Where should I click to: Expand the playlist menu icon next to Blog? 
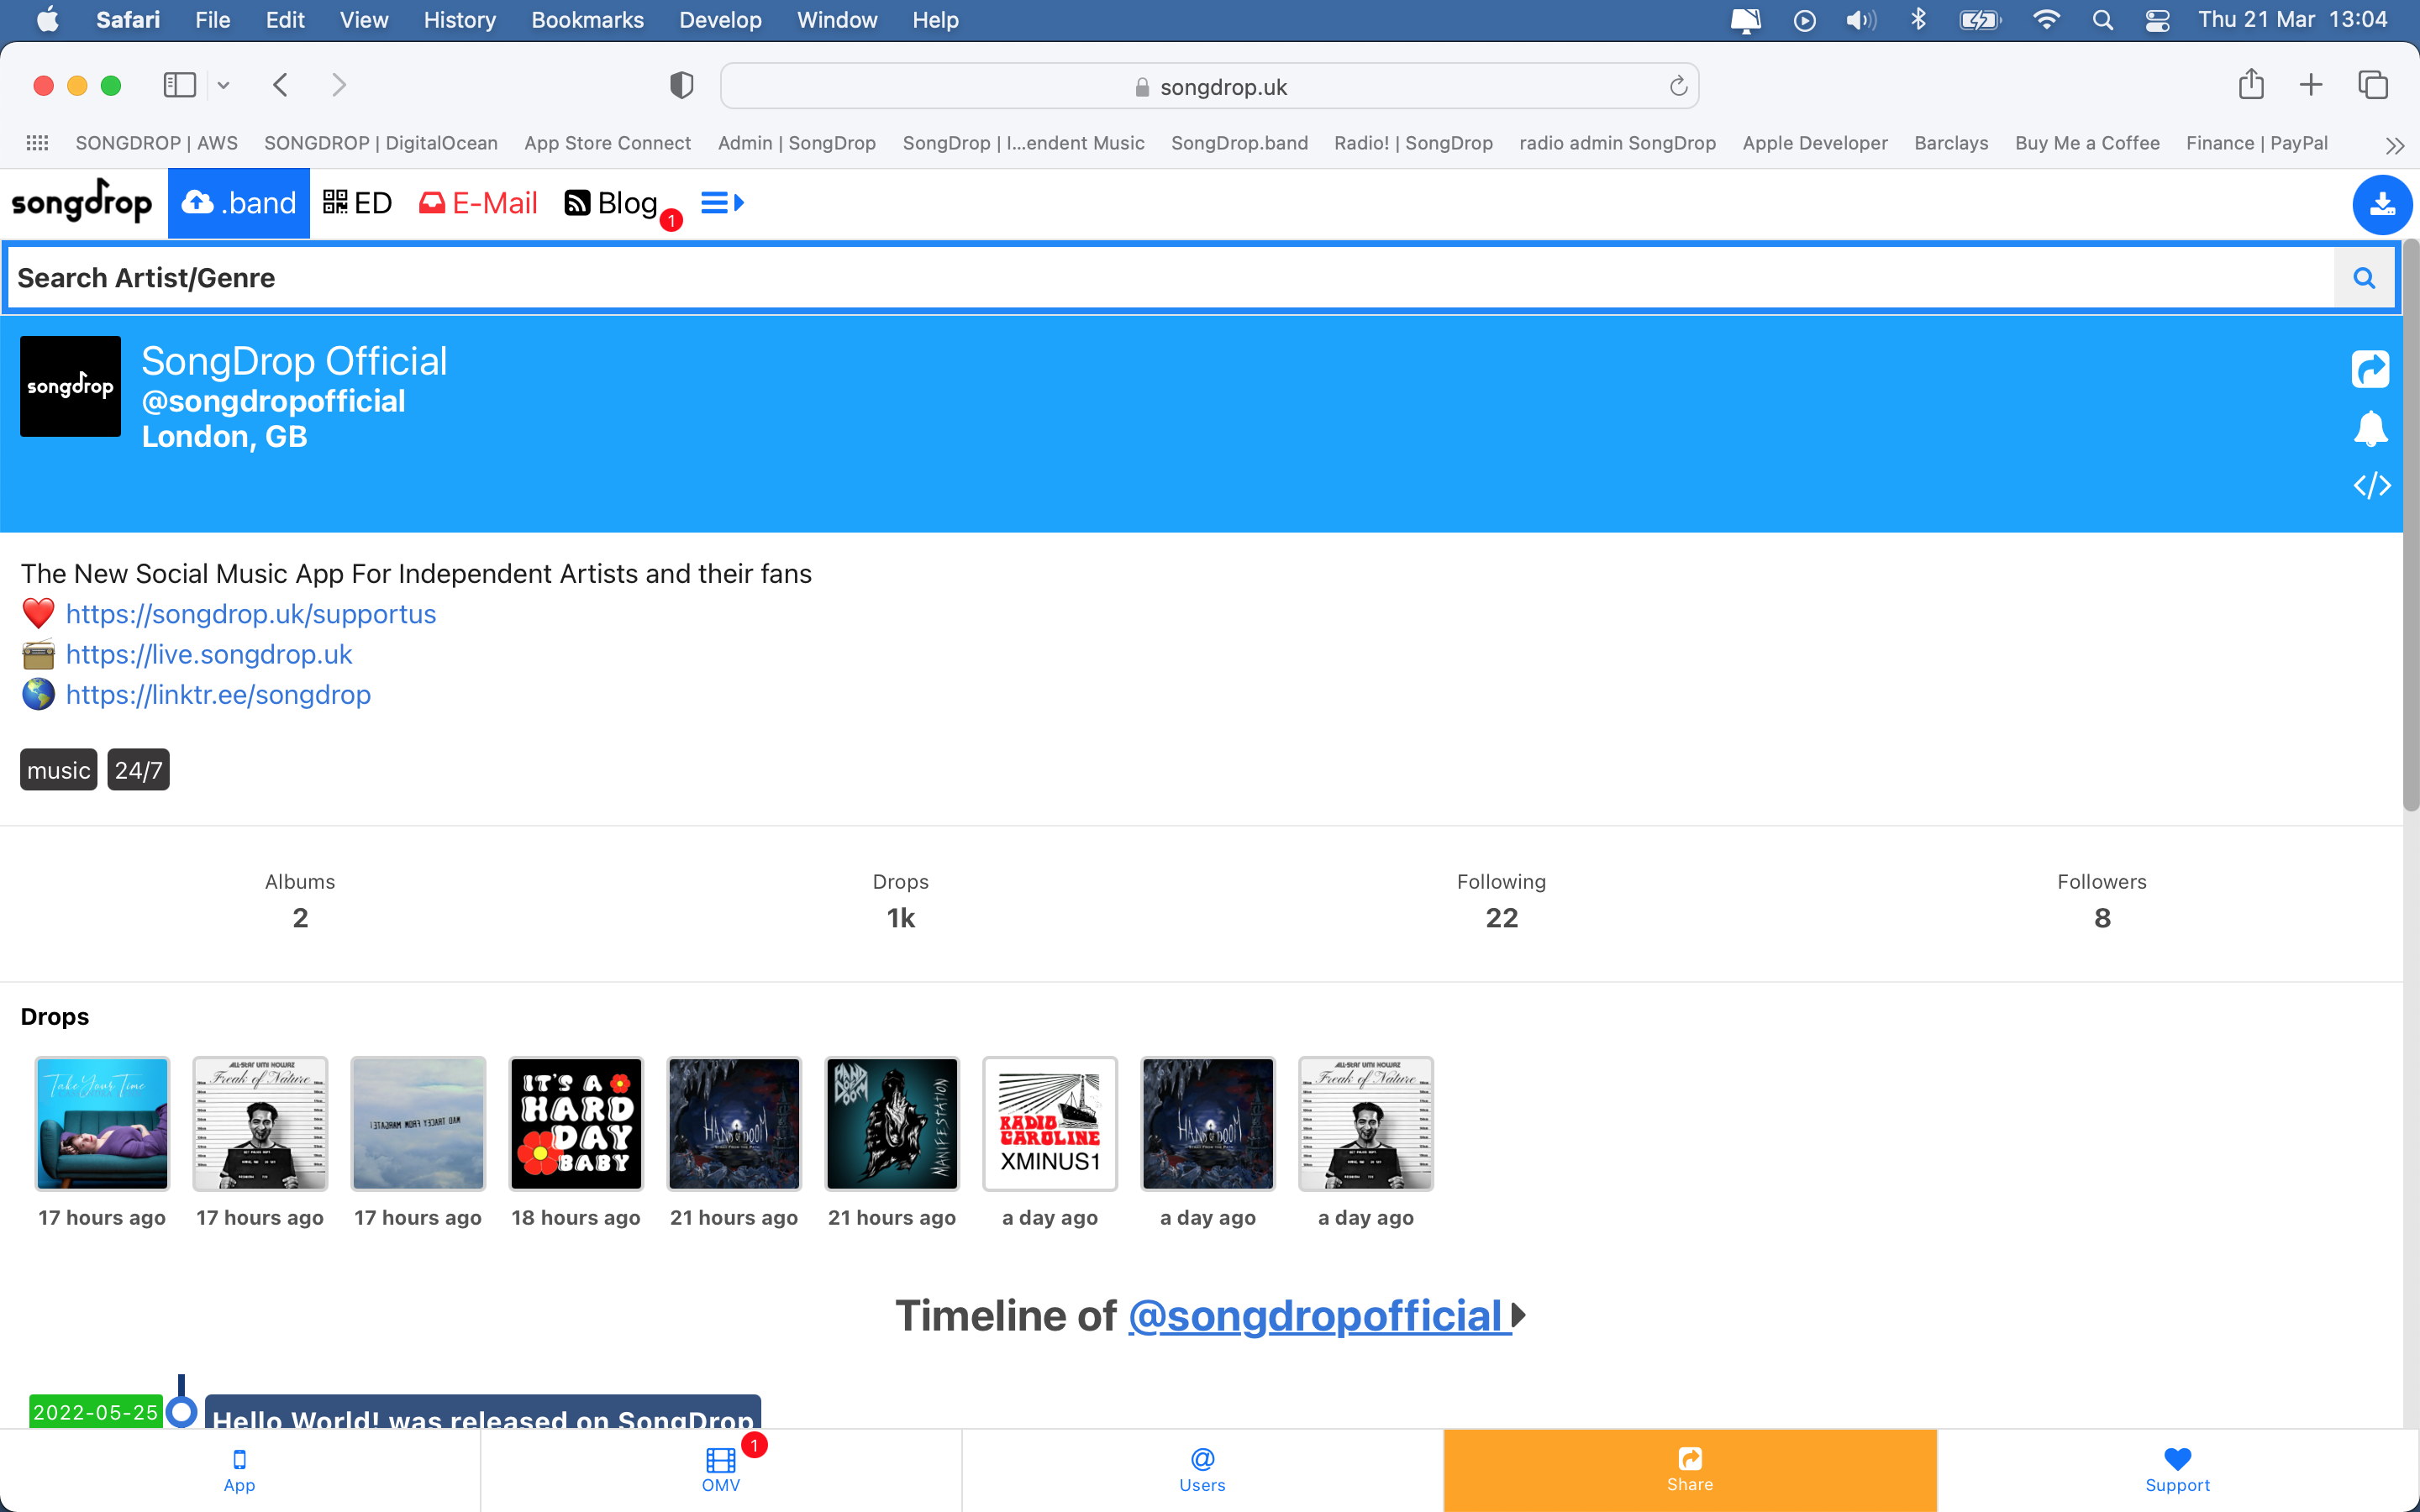722,203
